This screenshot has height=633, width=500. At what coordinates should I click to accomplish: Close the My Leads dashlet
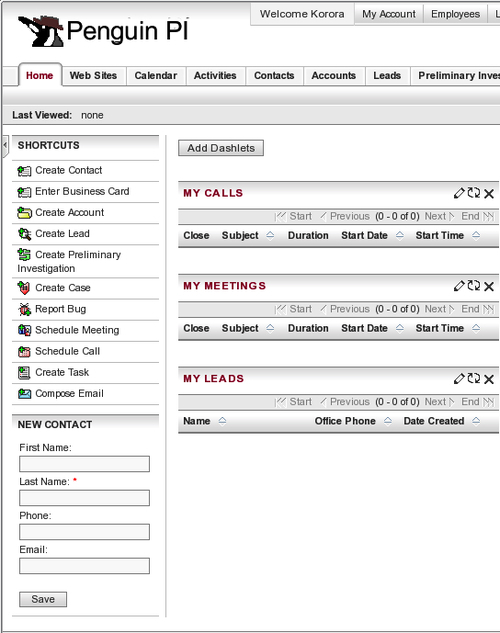pos(489,379)
